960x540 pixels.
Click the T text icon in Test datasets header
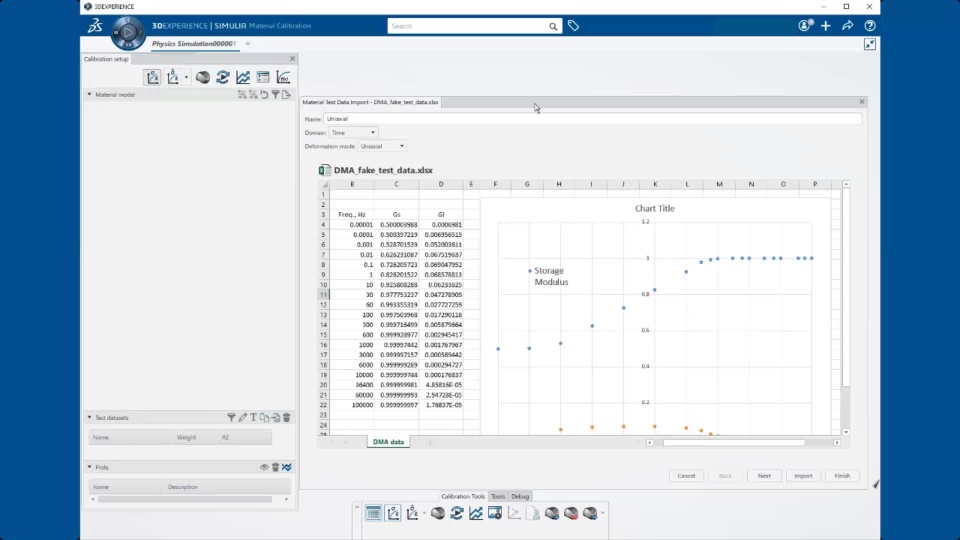(x=253, y=418)
